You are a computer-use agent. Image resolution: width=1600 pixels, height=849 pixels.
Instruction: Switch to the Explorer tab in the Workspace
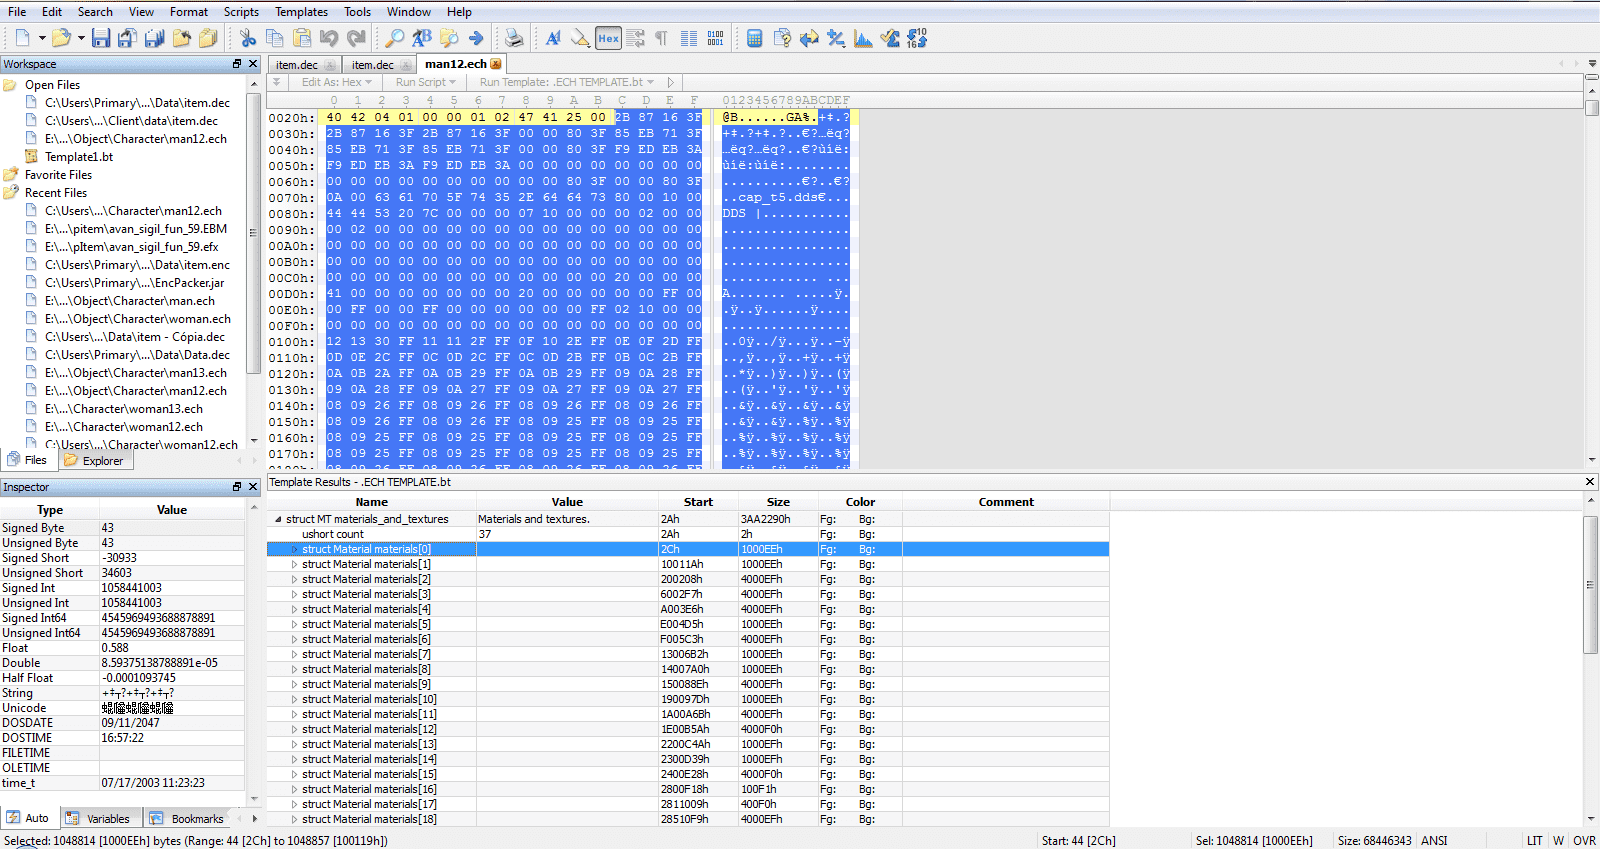(x=95, y=460)
